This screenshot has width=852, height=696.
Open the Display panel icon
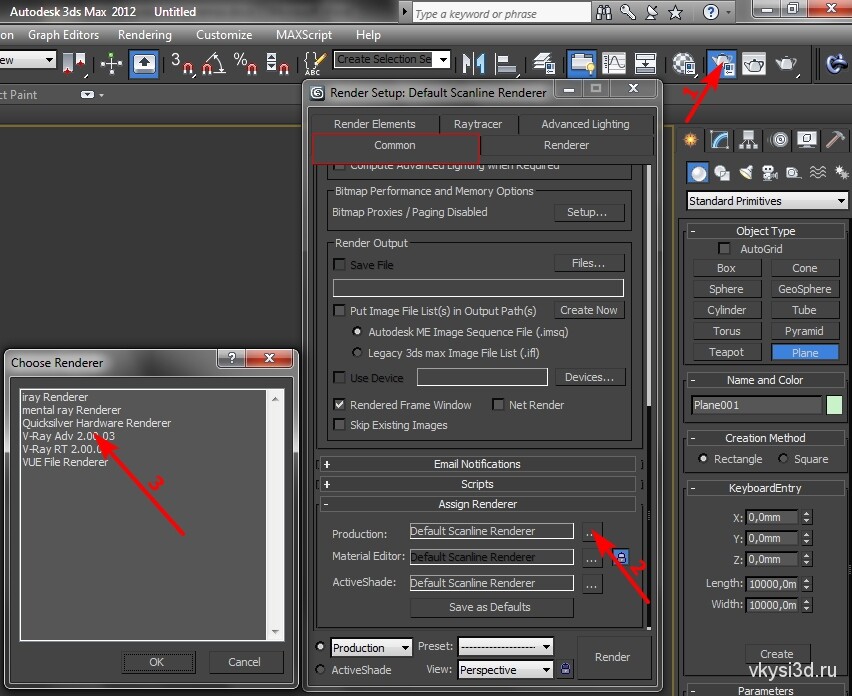click(807, 140)
